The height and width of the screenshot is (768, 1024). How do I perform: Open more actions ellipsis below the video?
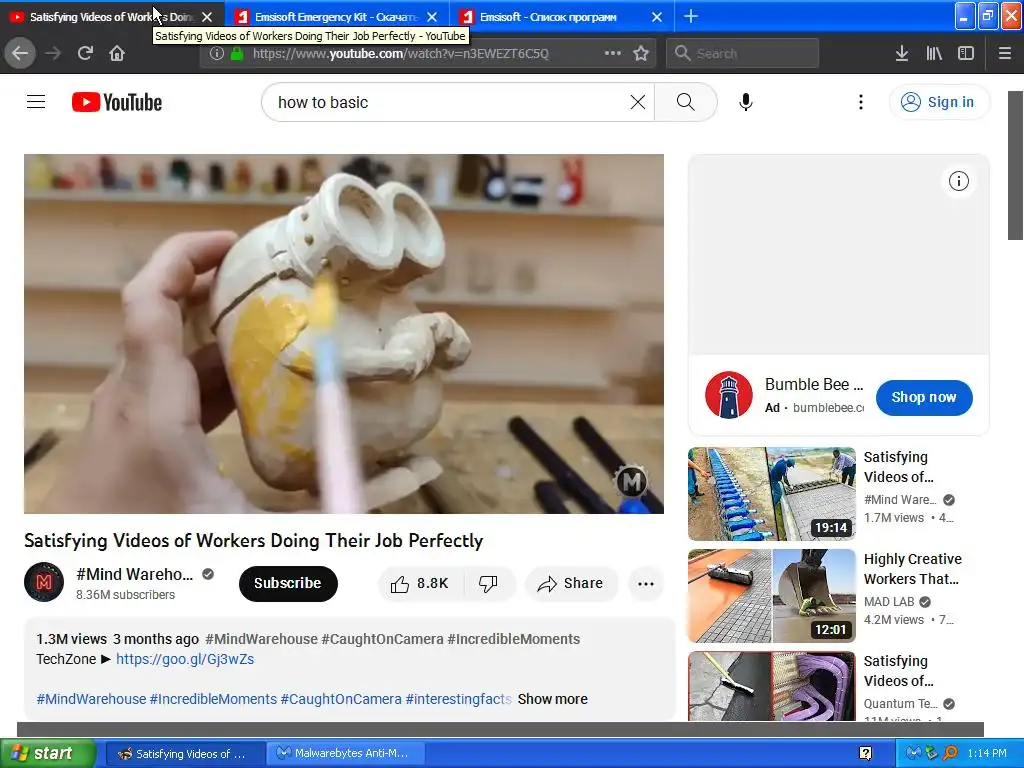[x=646, y=584]
